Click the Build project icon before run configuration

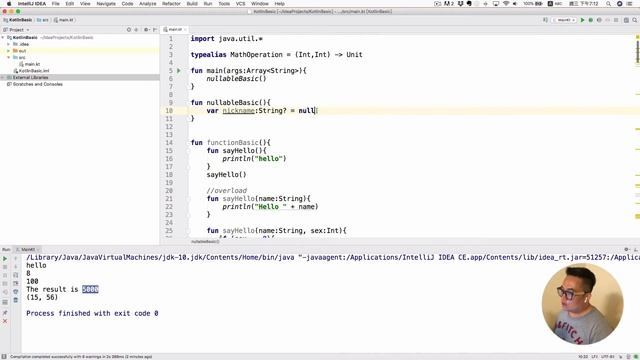coord(545,20)
